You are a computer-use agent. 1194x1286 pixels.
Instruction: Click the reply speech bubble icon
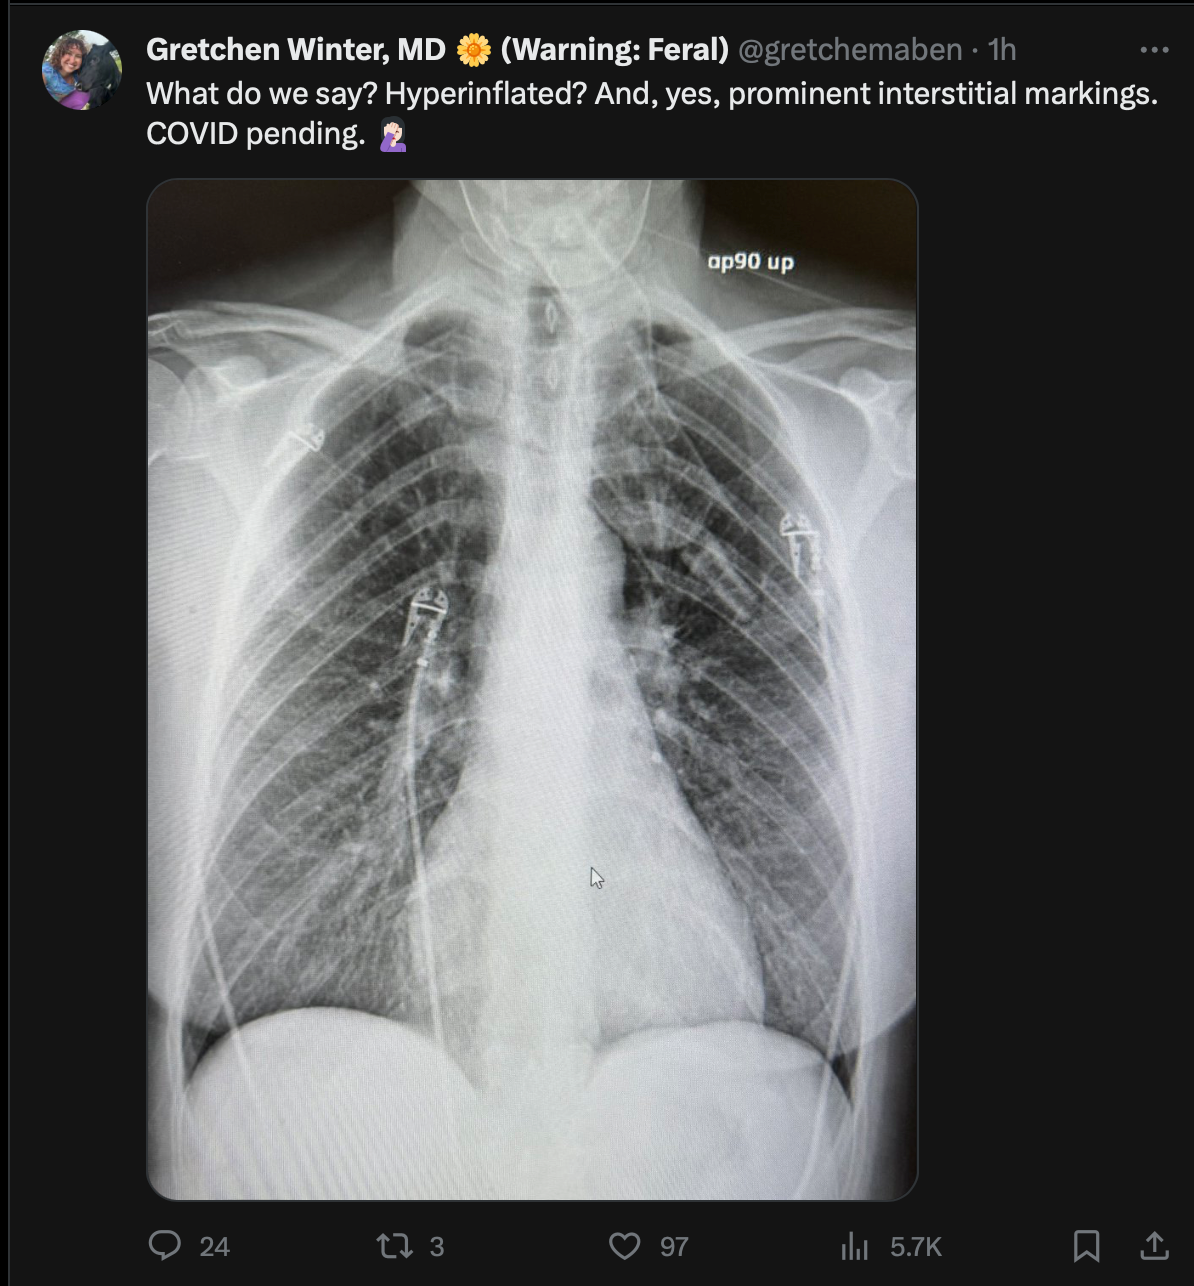point(165,1245)
